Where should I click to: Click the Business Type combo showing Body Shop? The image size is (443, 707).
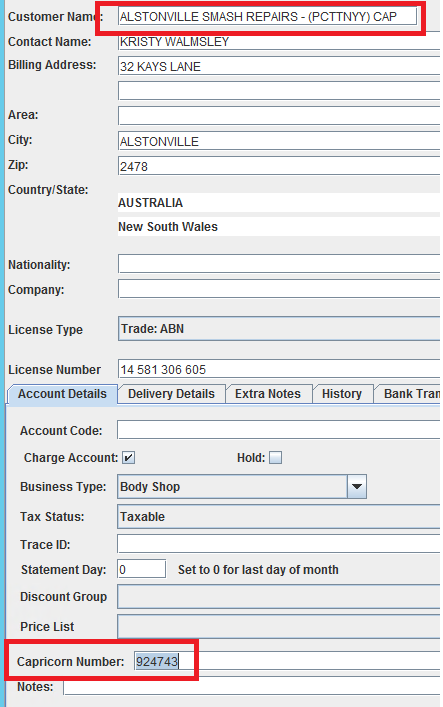[242, 487]
